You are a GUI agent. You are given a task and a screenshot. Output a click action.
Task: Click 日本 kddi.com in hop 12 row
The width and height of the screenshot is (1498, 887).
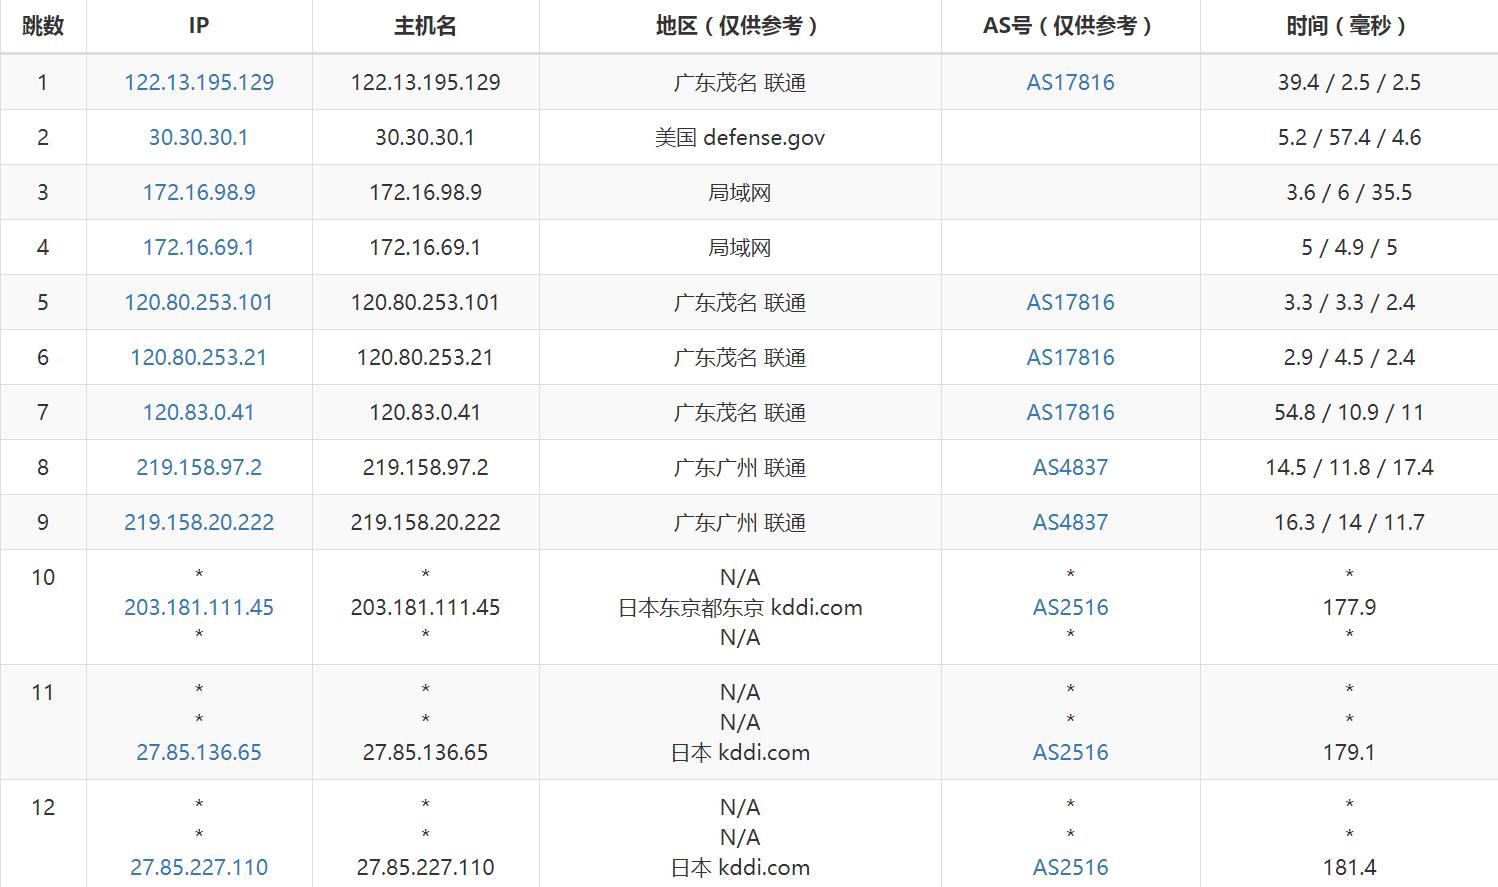(740, 867)
